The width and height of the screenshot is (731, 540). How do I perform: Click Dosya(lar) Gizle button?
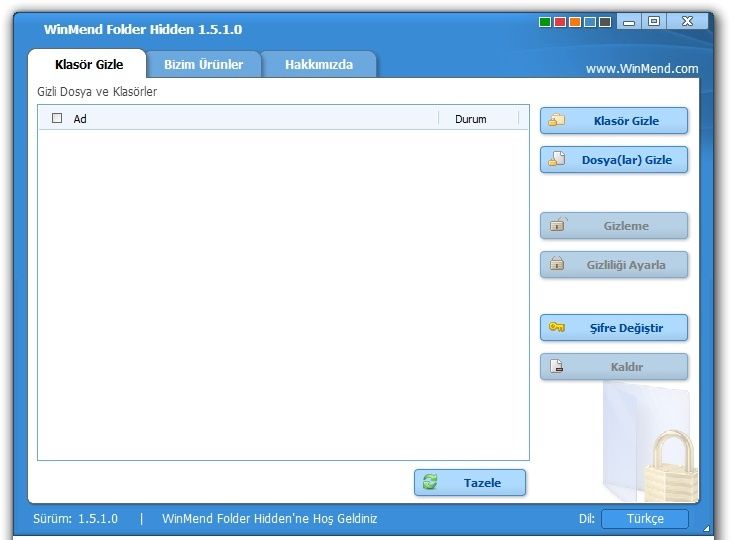point(614,160)
